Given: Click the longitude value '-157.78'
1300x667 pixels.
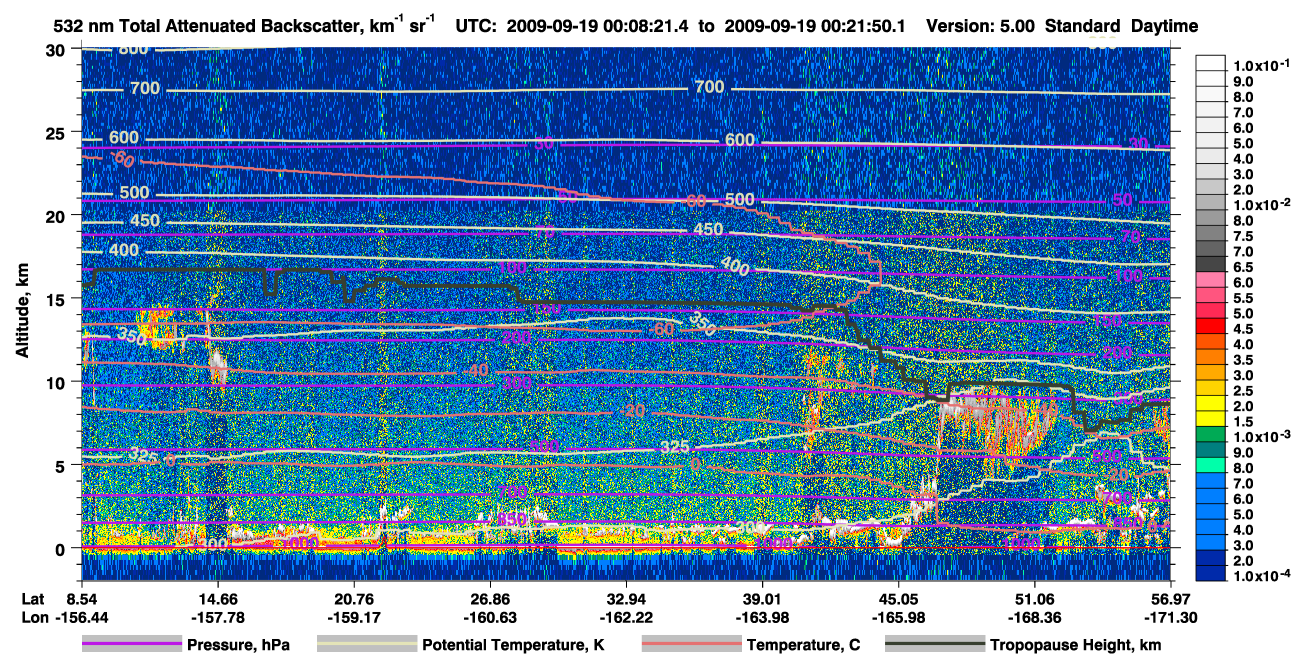Looking at the screenshot, I should click(x=216, y=616).
